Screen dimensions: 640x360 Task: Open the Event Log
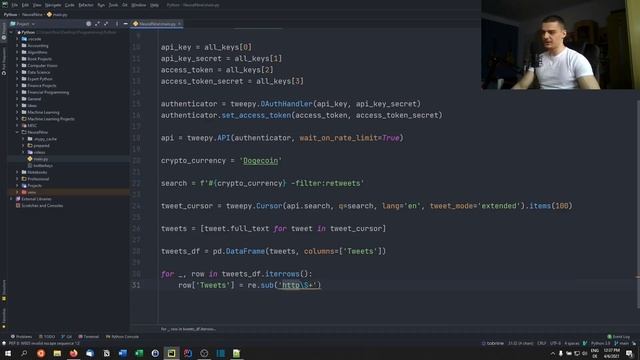(619, 337)
